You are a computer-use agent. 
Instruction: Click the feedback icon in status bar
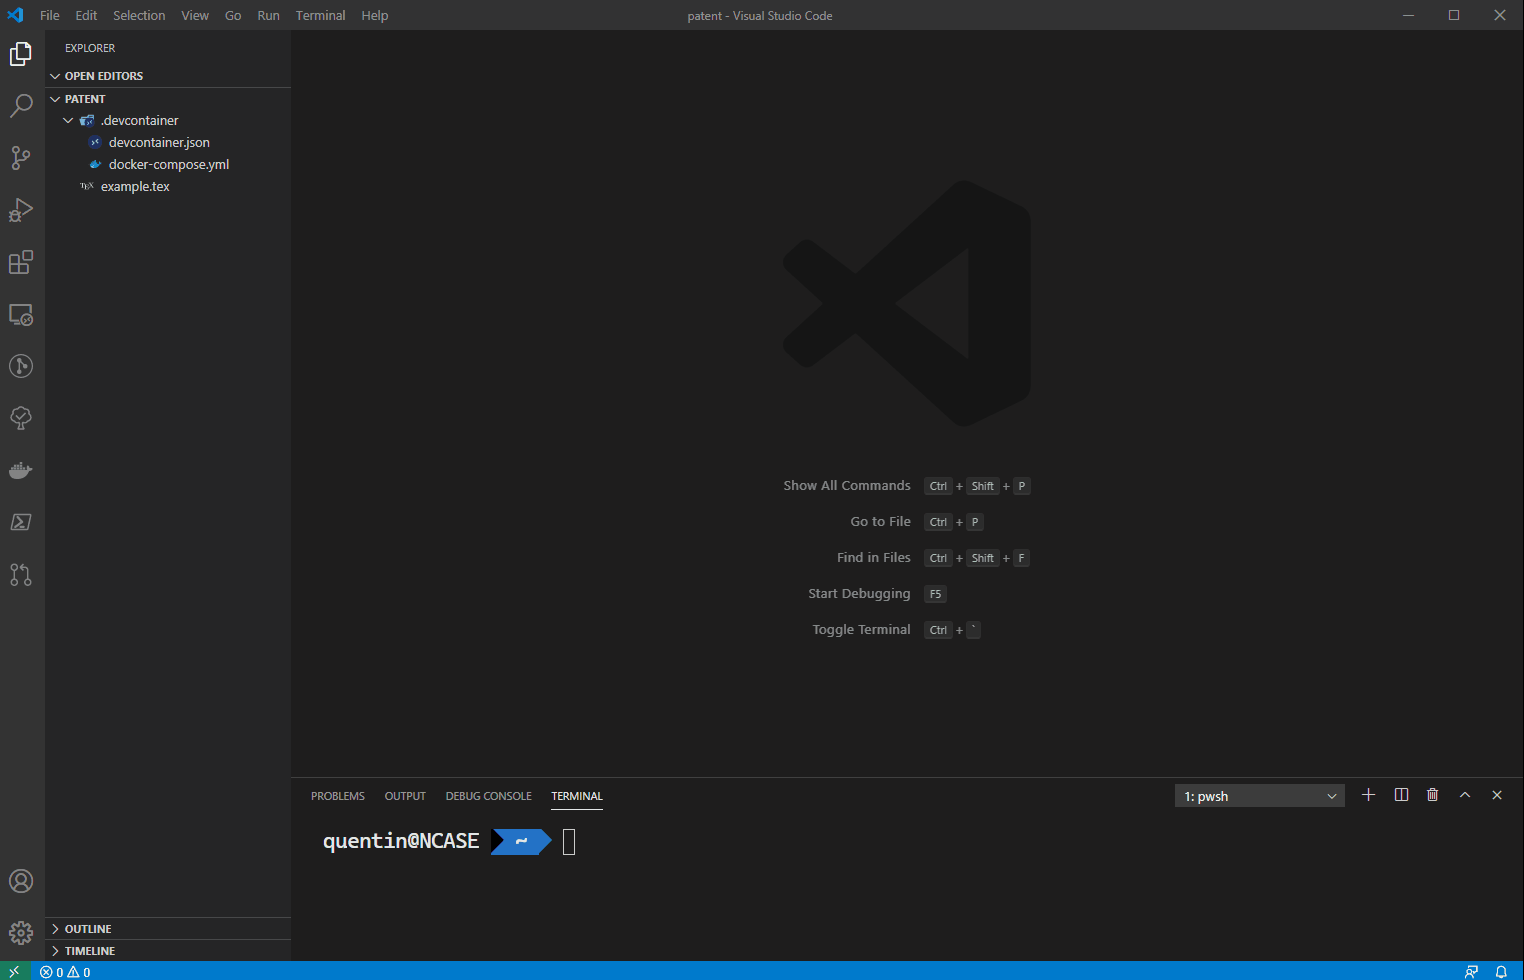(x=1471, y=972)
